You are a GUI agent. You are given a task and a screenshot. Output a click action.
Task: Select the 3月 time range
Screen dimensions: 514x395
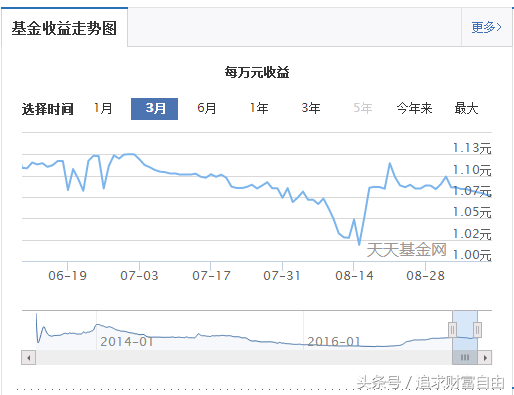click(x=154, y=109)
